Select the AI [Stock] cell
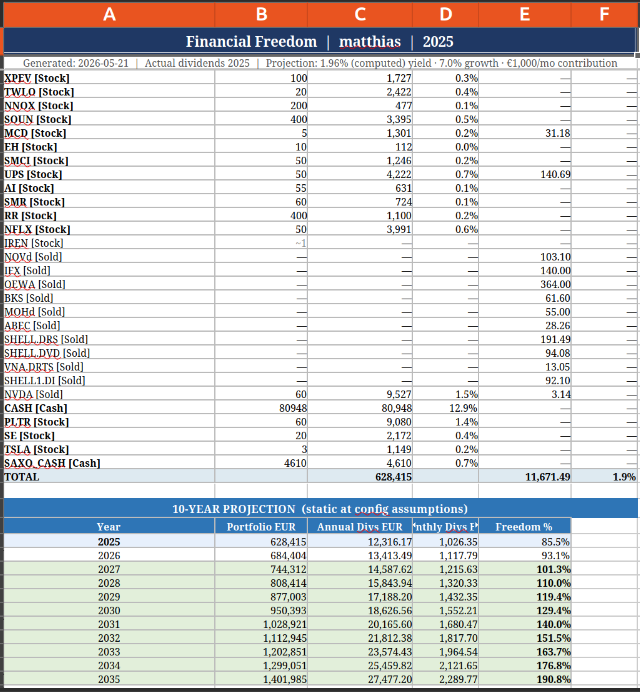 (109, 188)
